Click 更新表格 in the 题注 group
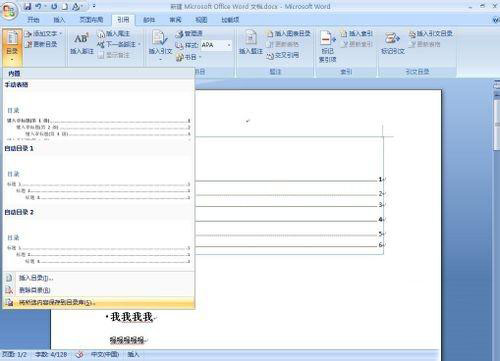This screenshot has width=500, height=361. coord(283,44)
